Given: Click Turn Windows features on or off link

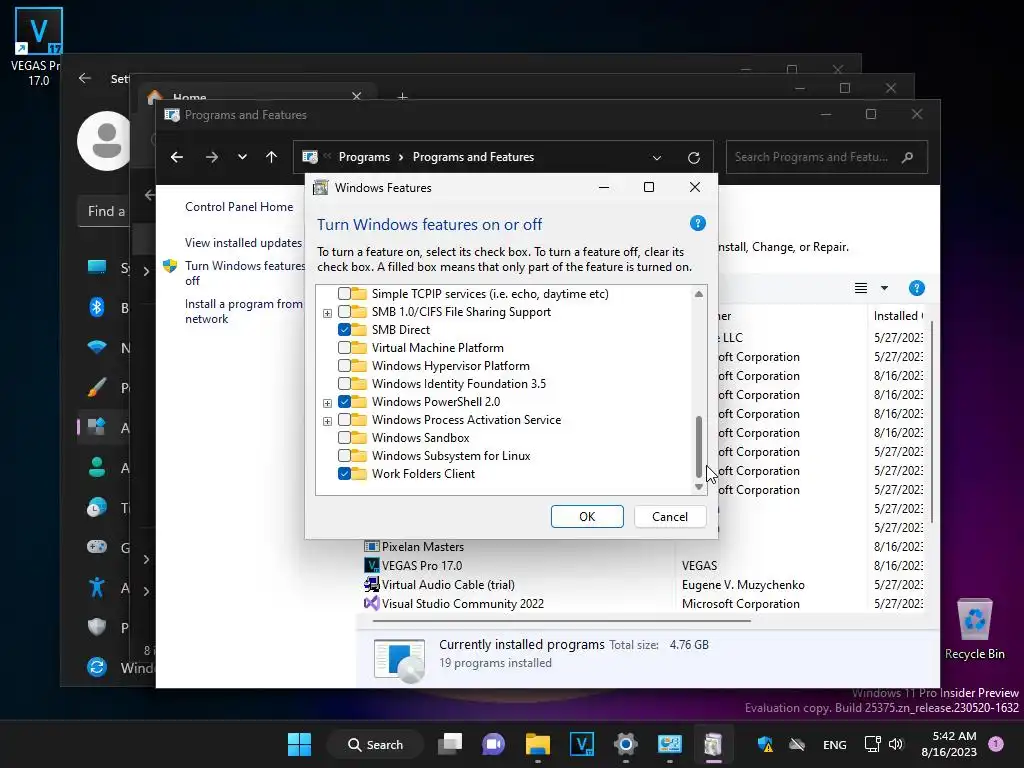Looking at the screenshot, I should tap(245, 273).
